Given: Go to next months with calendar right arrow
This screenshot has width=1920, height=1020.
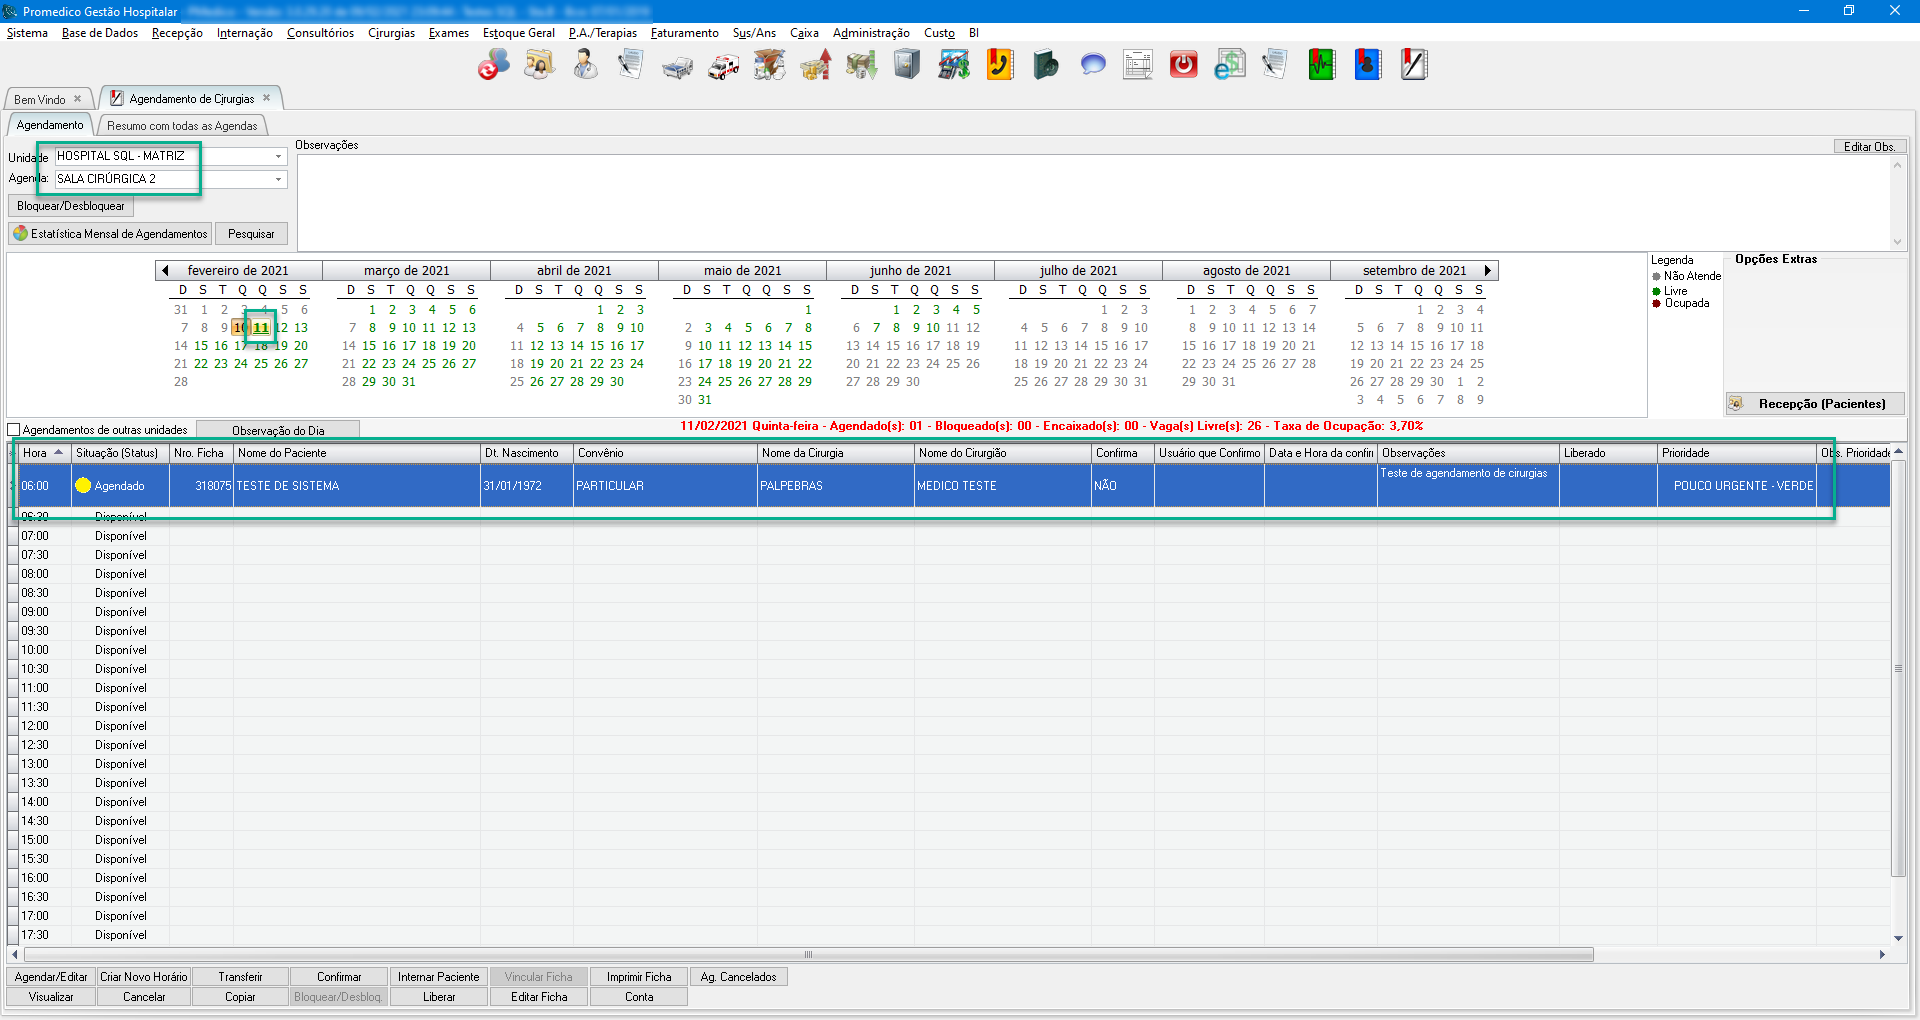Looking at the screenshot, I should coord(1488,271).
